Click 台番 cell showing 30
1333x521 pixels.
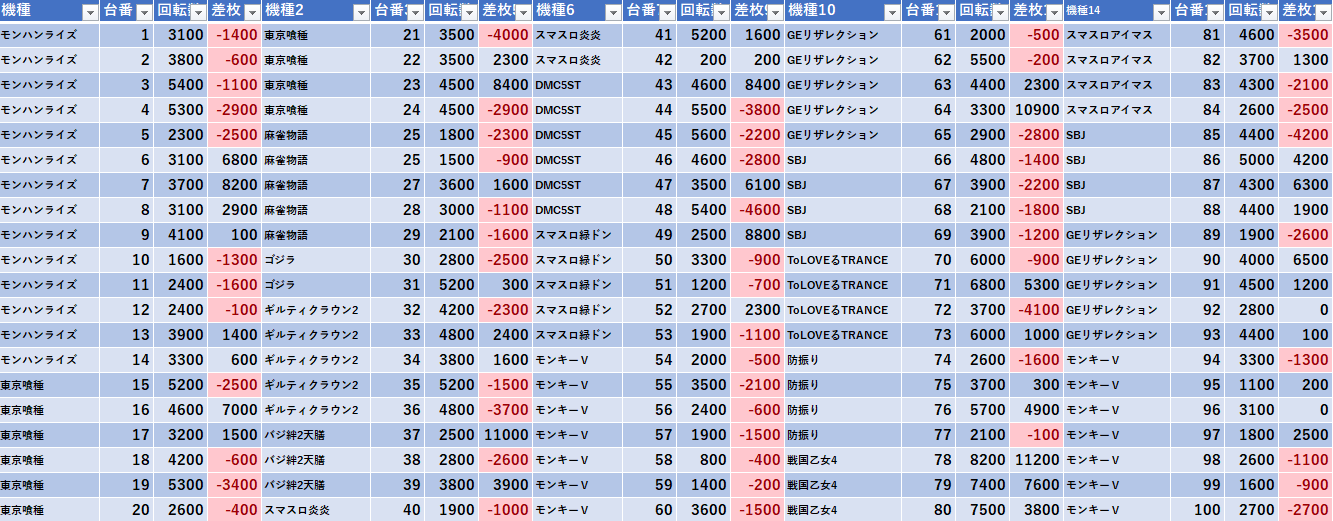pos(397,260)
